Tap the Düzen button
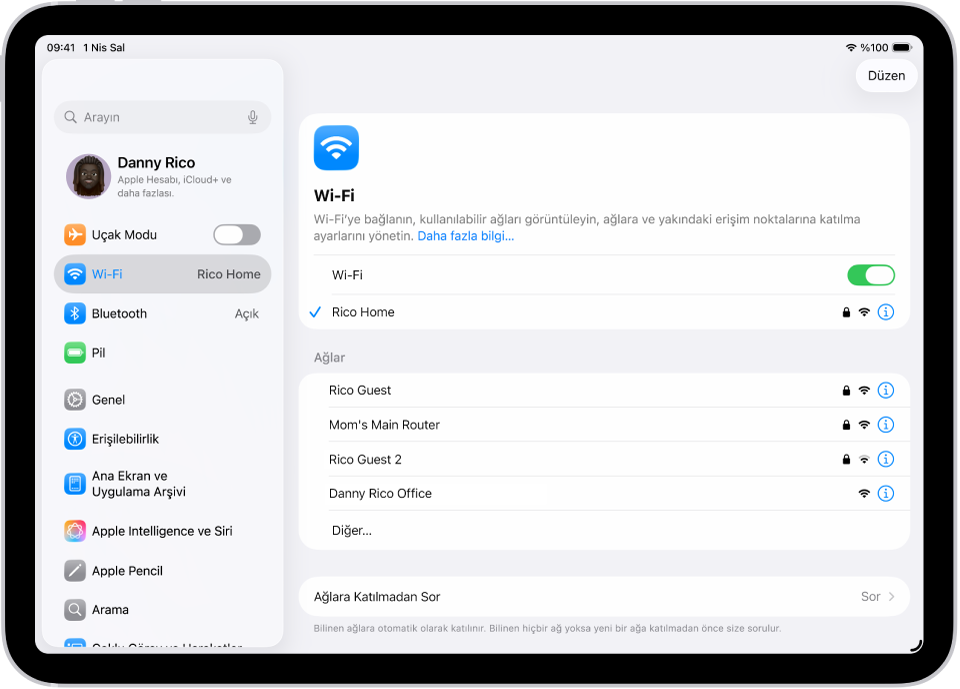The height and width of the screenshot is (689, 960). 886,76
